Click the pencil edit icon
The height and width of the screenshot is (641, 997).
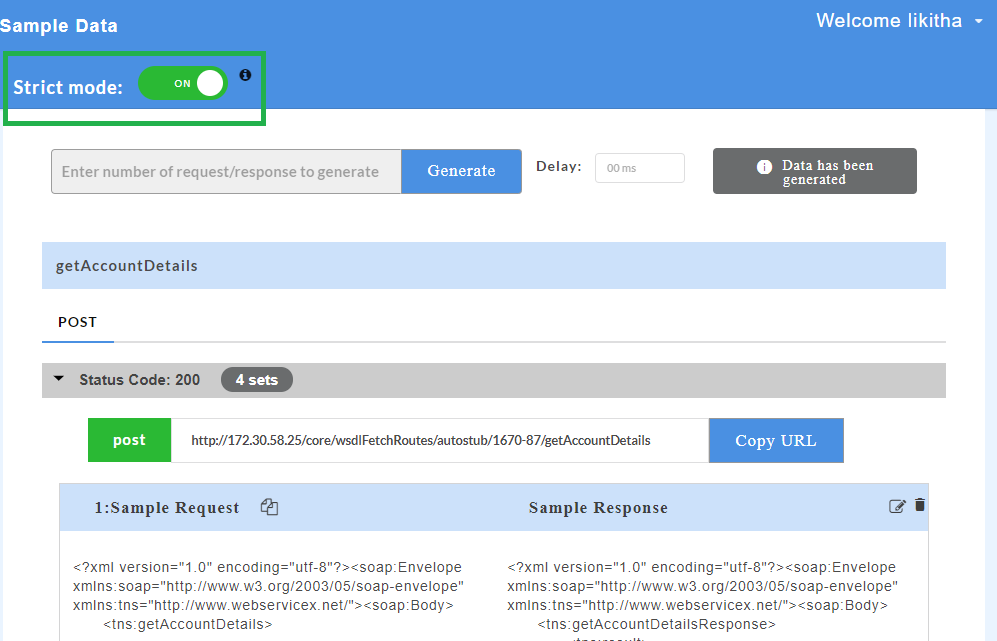click(897, 506)
